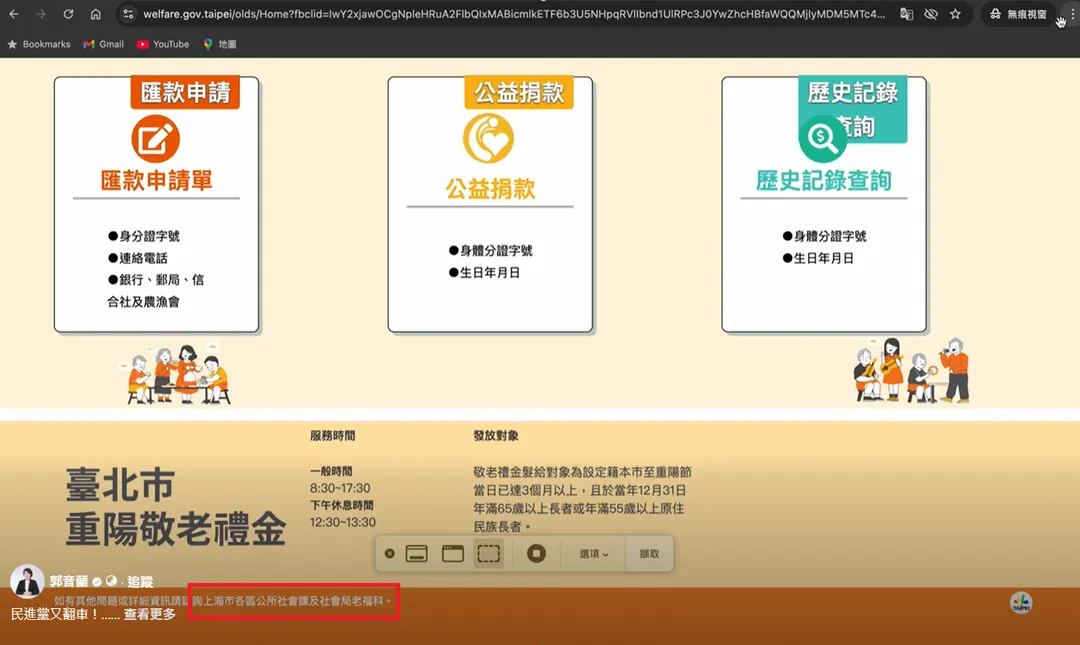1080x645 pixels.
Task: Expand post with 查看更多
Action: 149,614
